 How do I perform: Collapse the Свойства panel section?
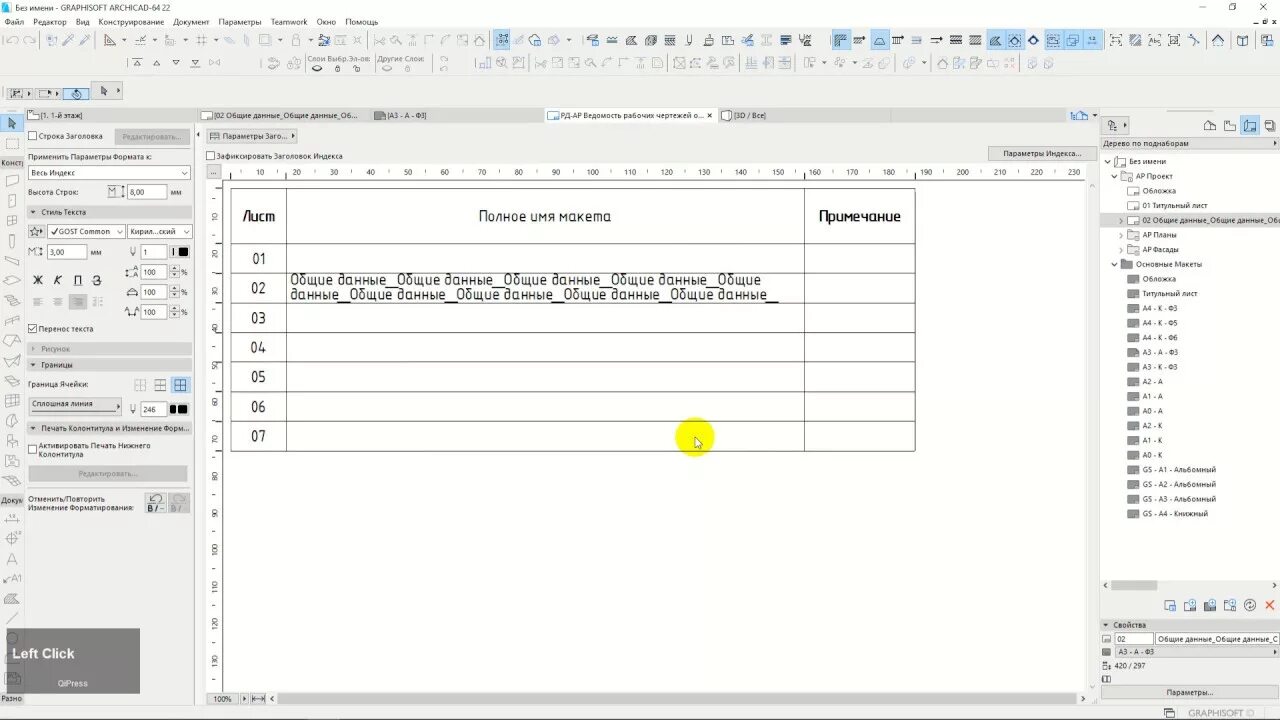[1107, 625]
